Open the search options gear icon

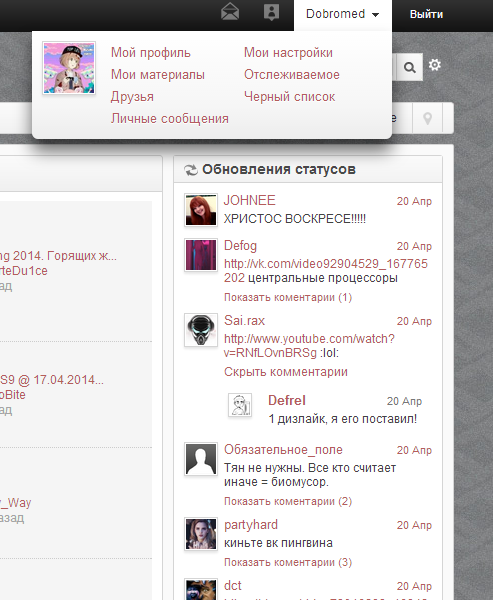click(434, 65)
